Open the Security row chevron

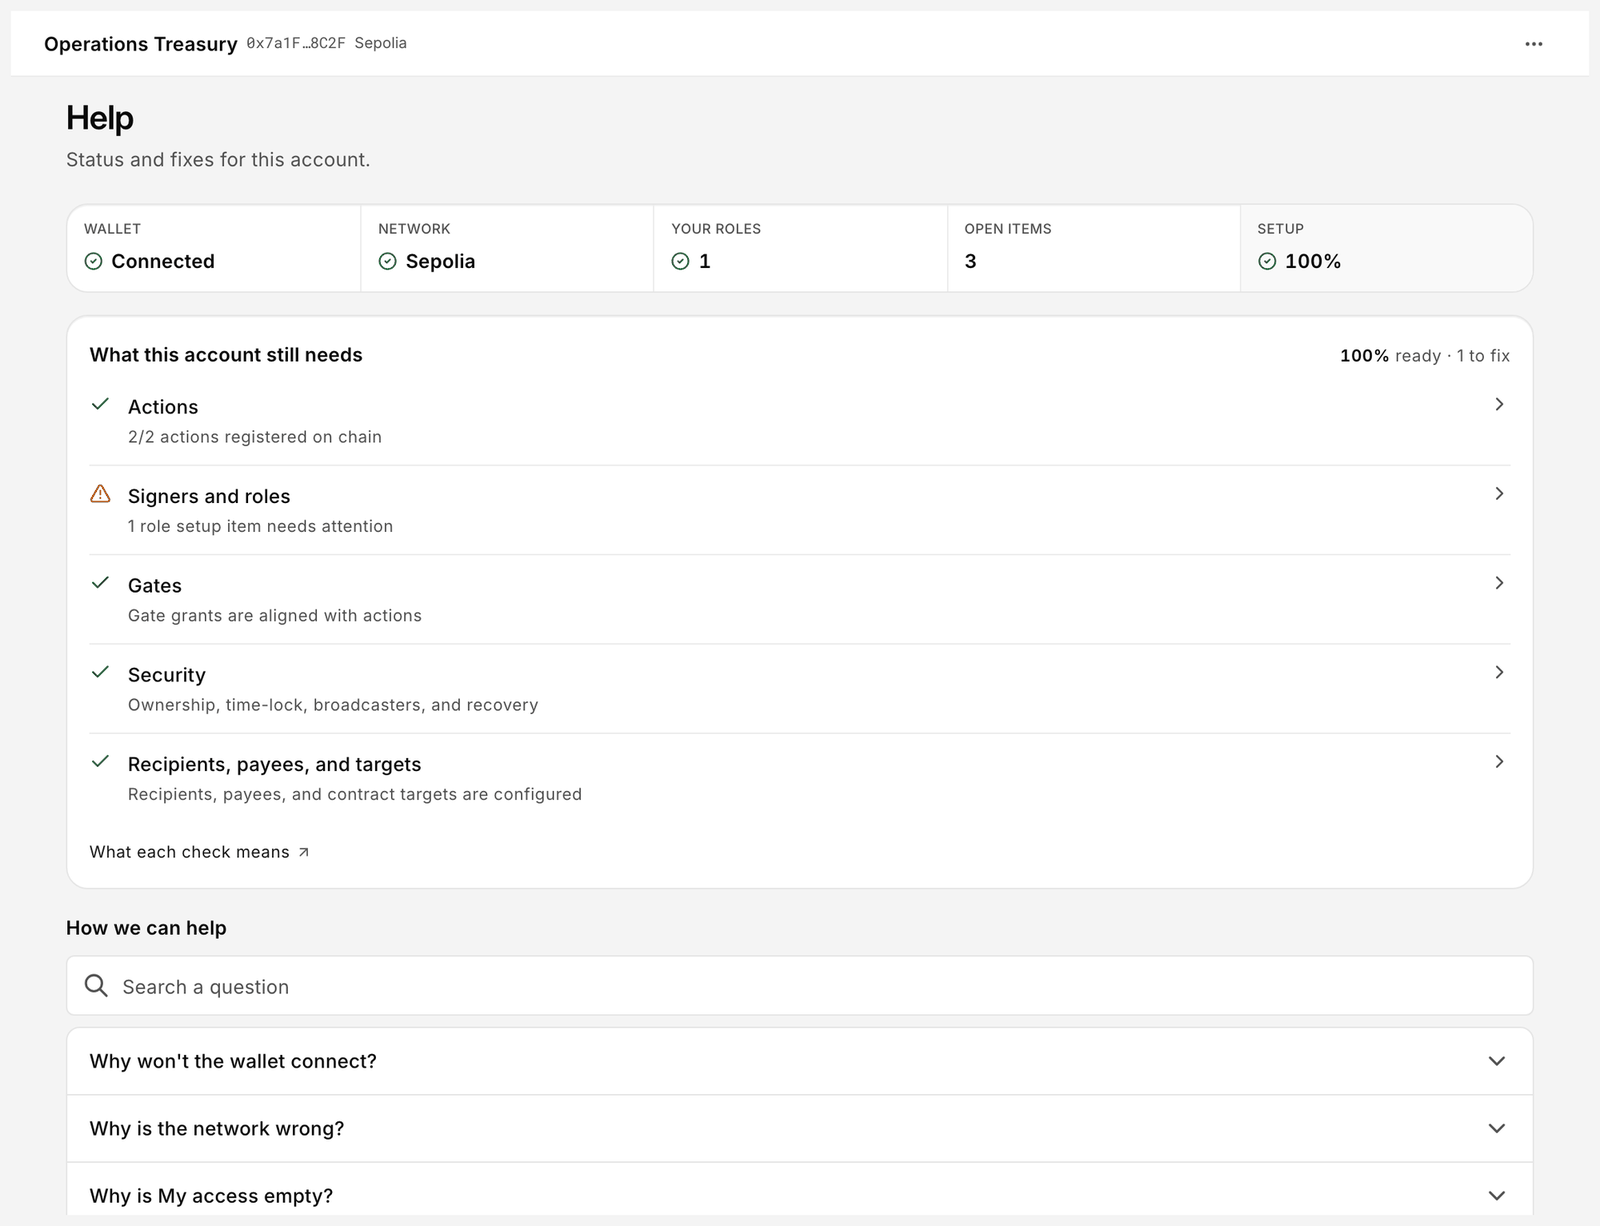pyautogui.click(x=1499, y=672)
